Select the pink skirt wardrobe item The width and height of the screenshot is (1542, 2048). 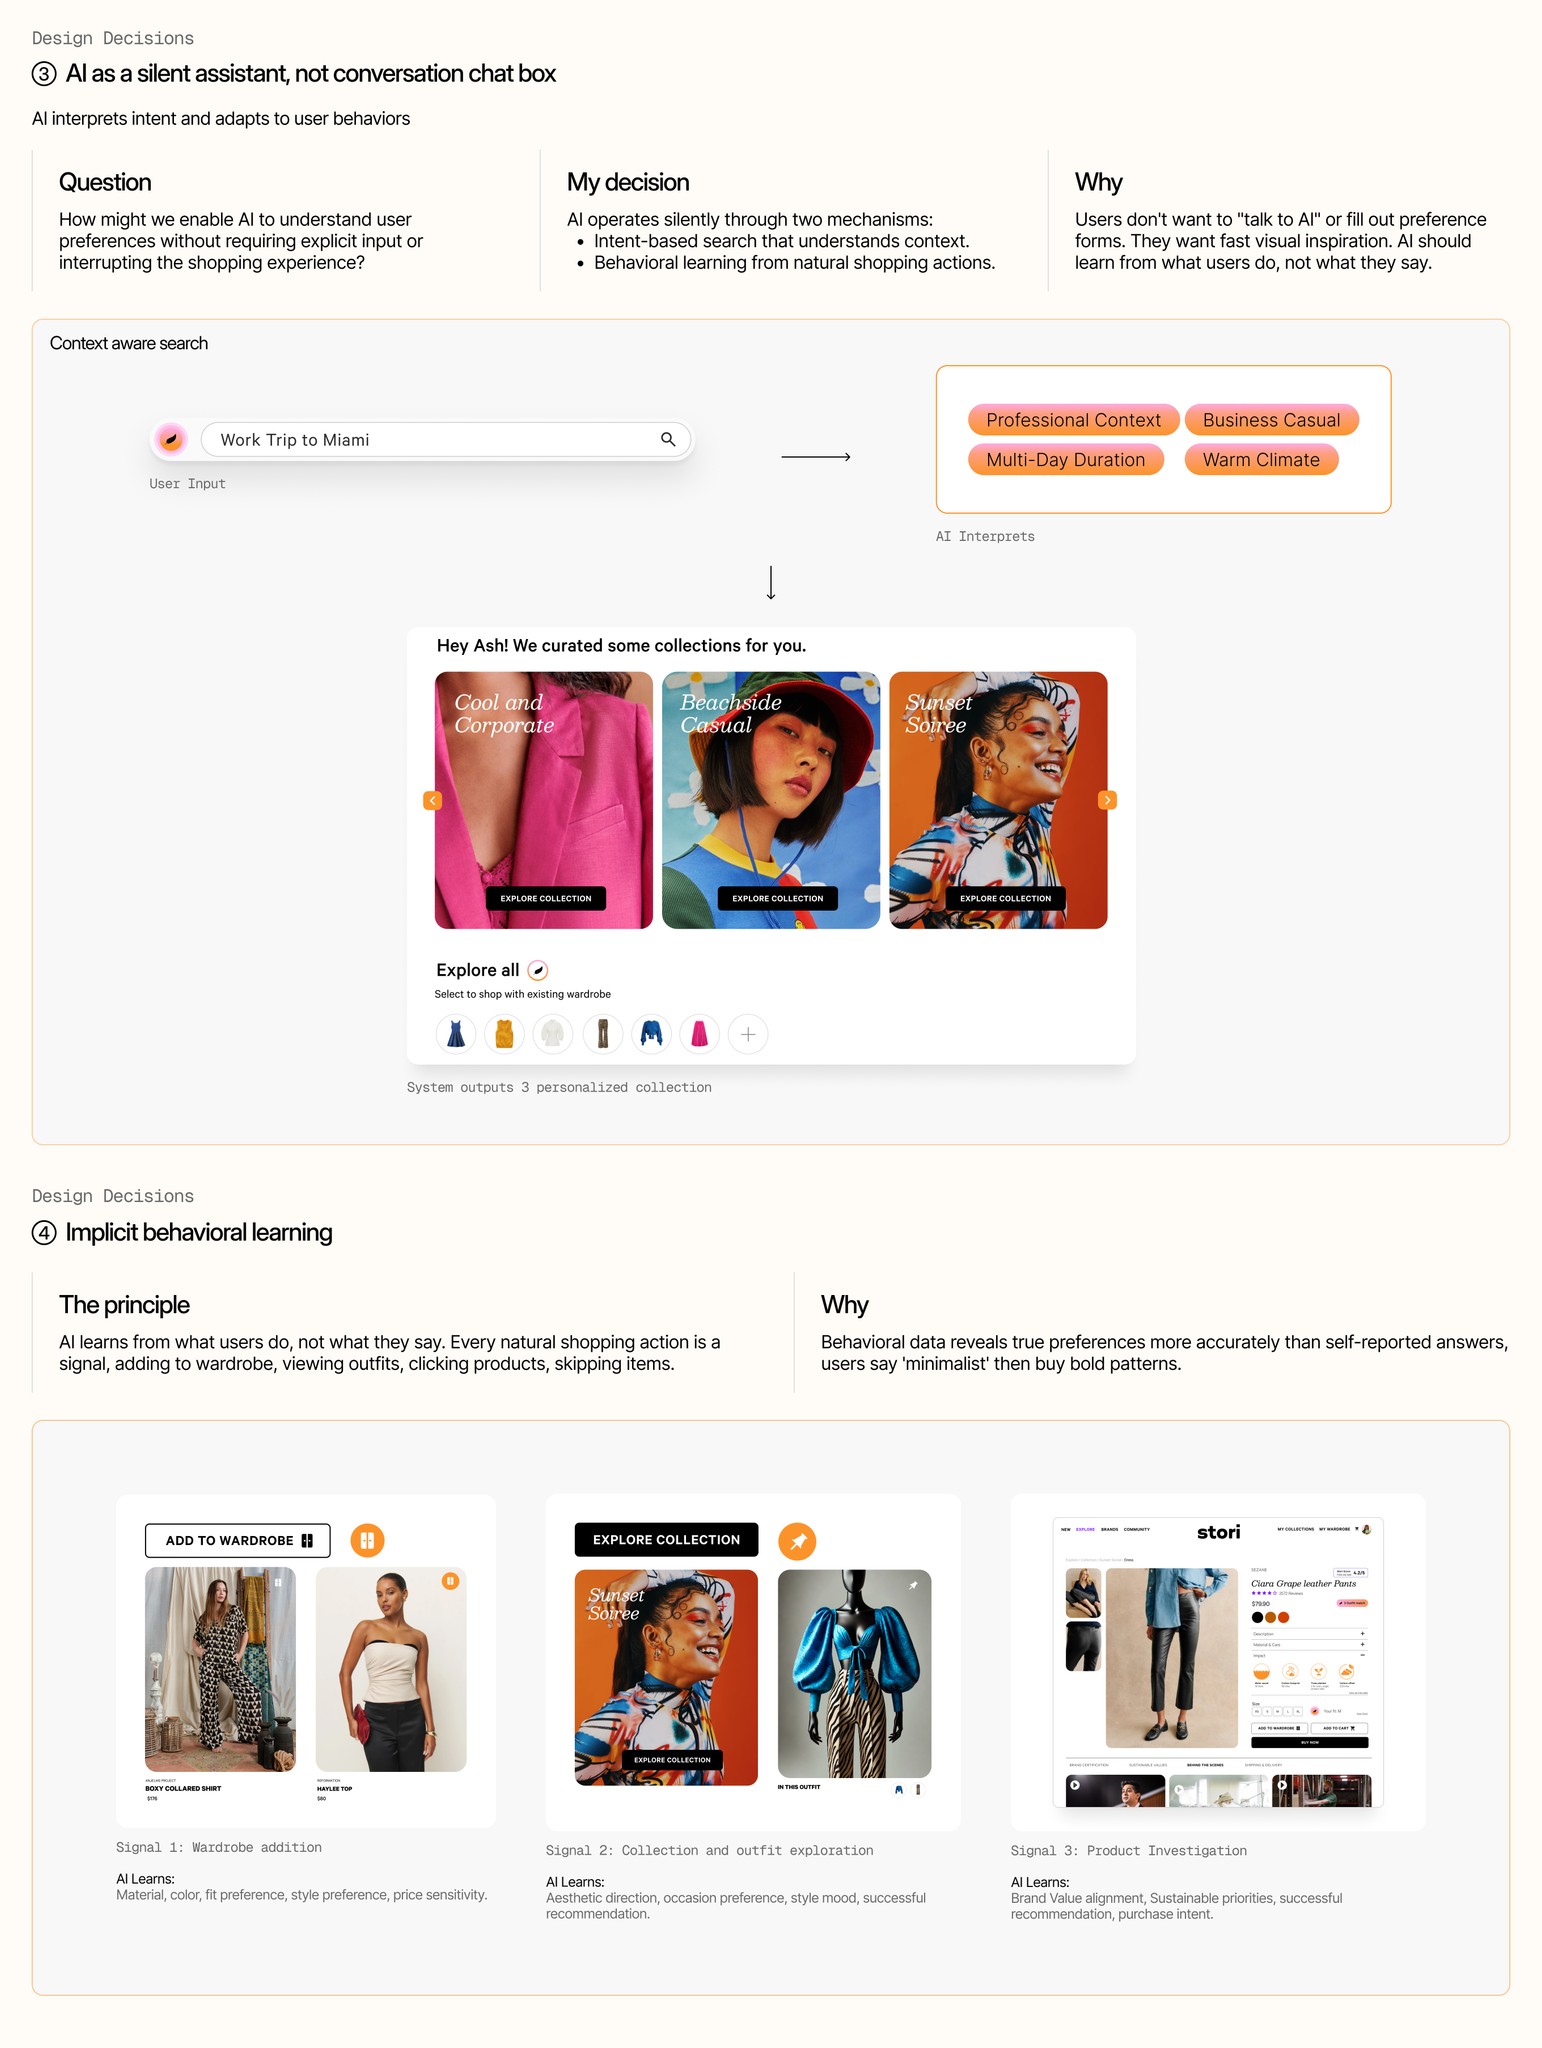point(699,1034)
